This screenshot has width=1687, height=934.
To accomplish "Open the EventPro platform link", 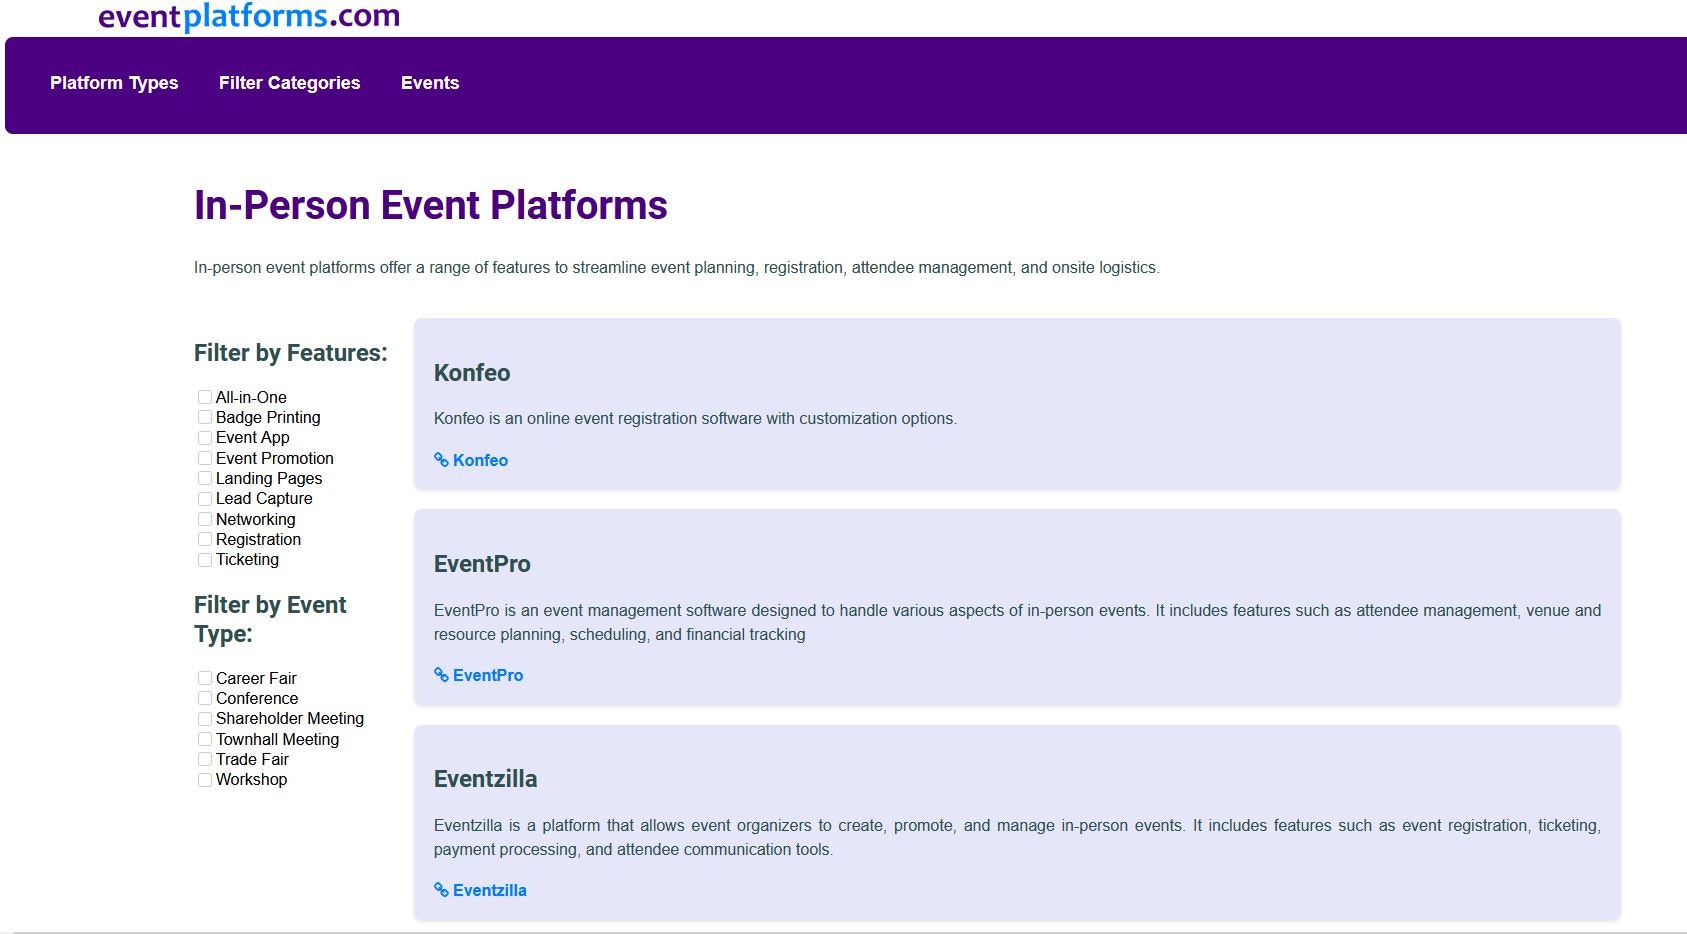I will tap(487, 675).
